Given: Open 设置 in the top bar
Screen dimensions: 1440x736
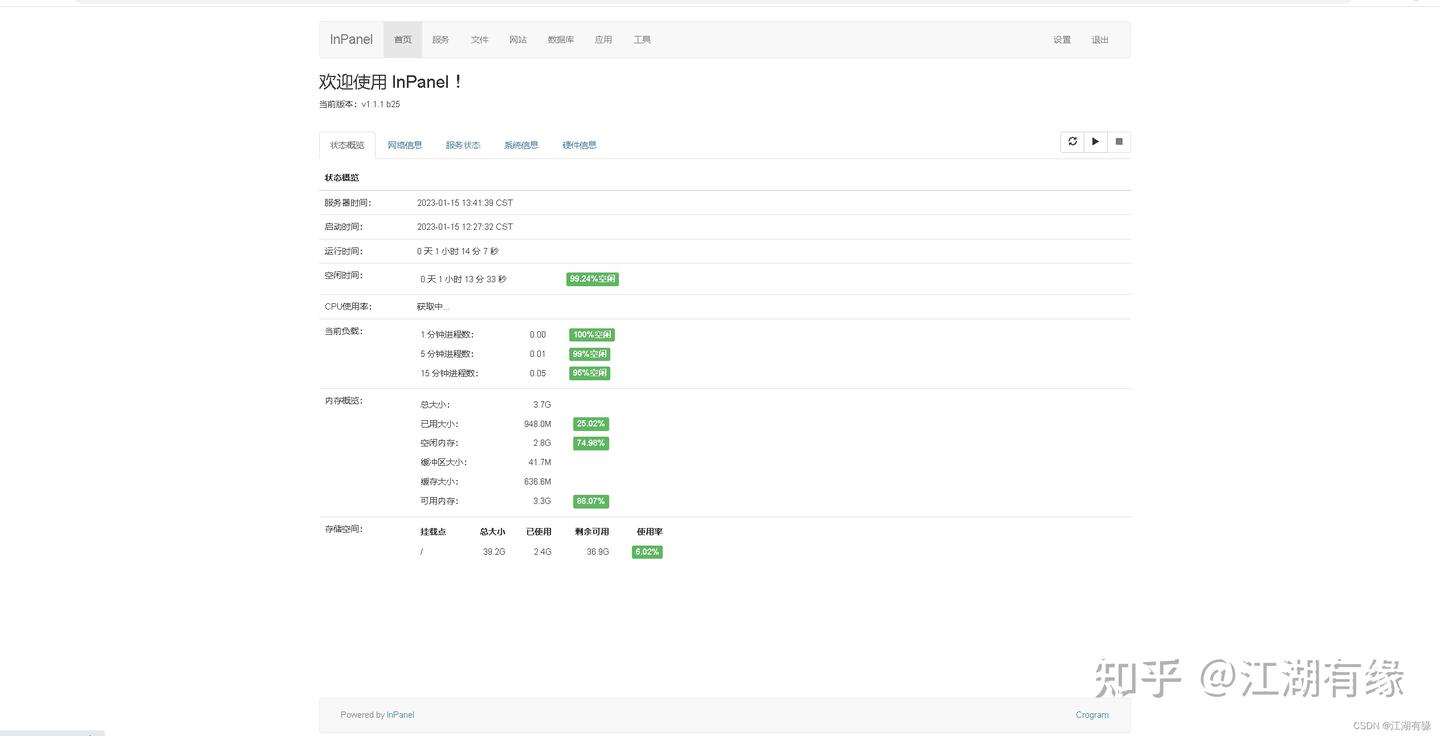Looking at the screenshot, I should [x=1062, y=40].
